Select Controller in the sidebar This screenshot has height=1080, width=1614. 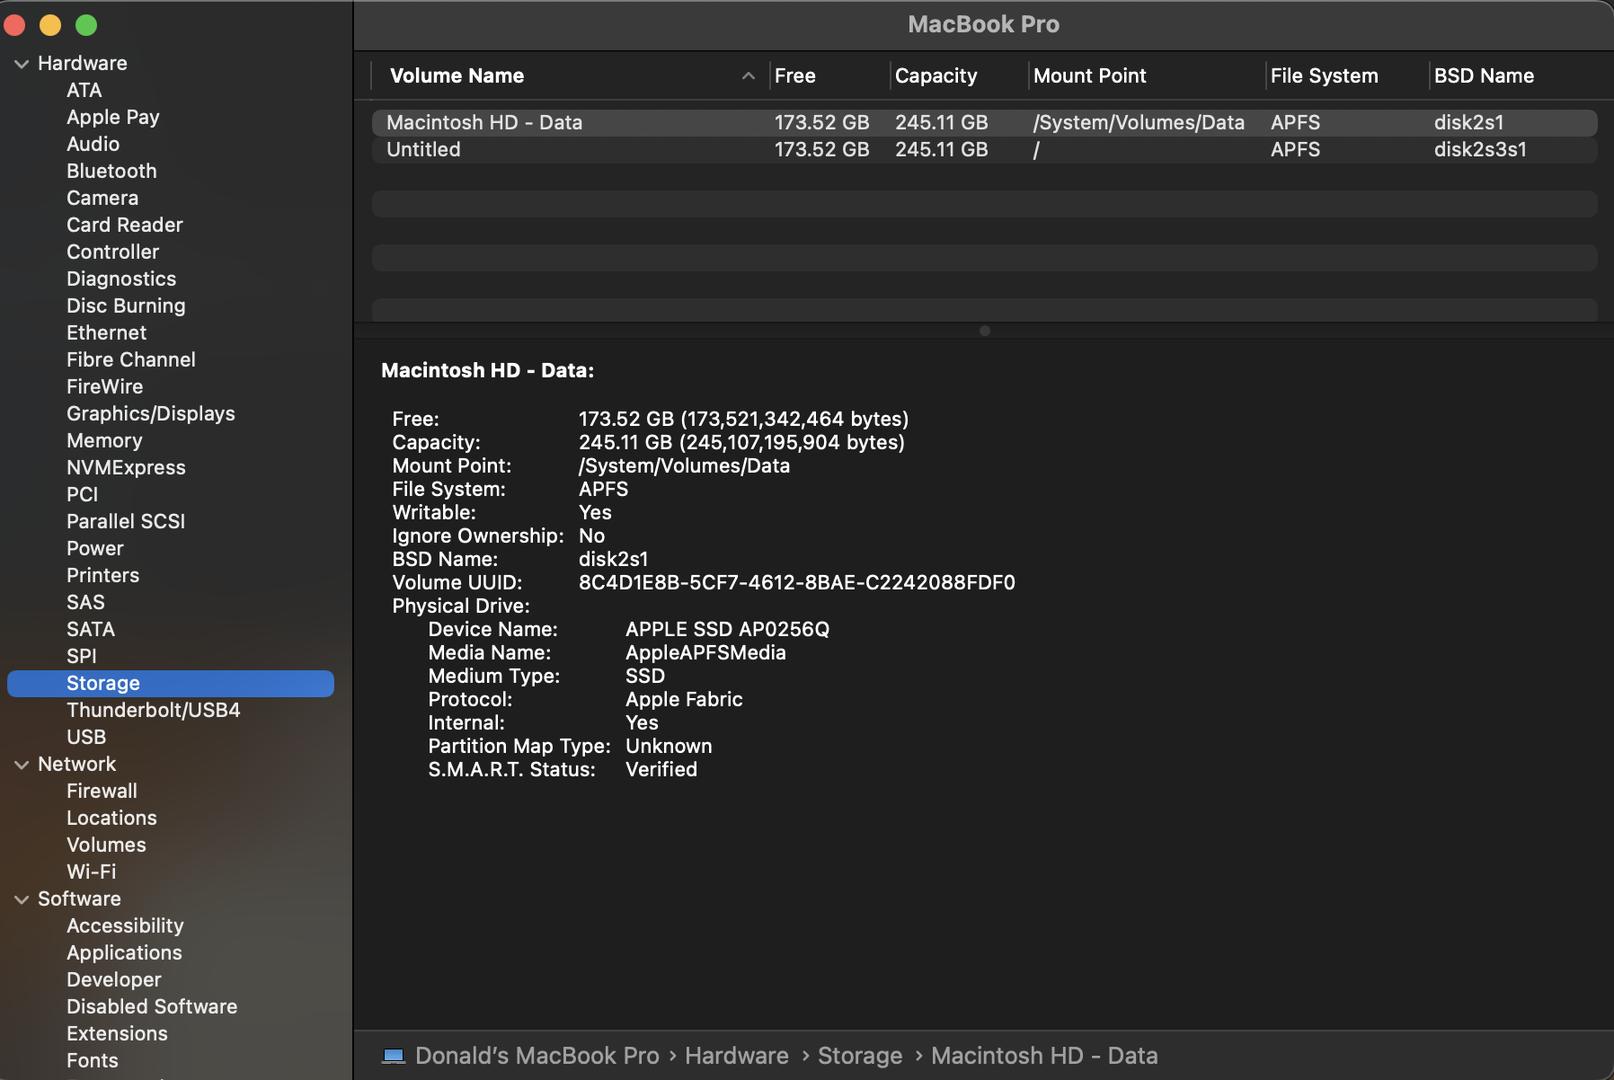pos(112,252)
